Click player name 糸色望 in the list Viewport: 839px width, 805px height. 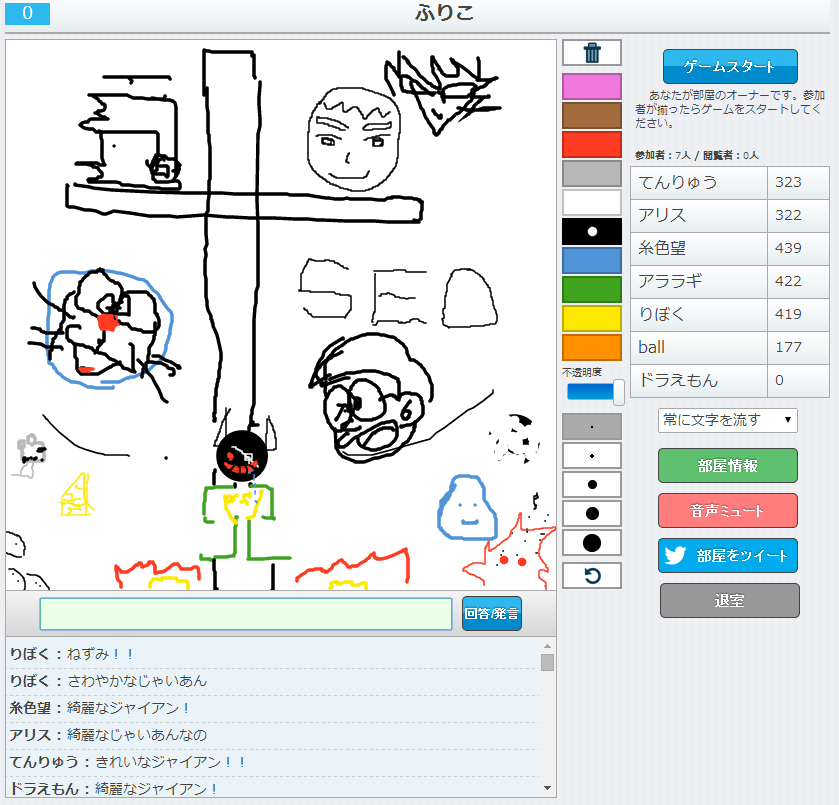662,248
